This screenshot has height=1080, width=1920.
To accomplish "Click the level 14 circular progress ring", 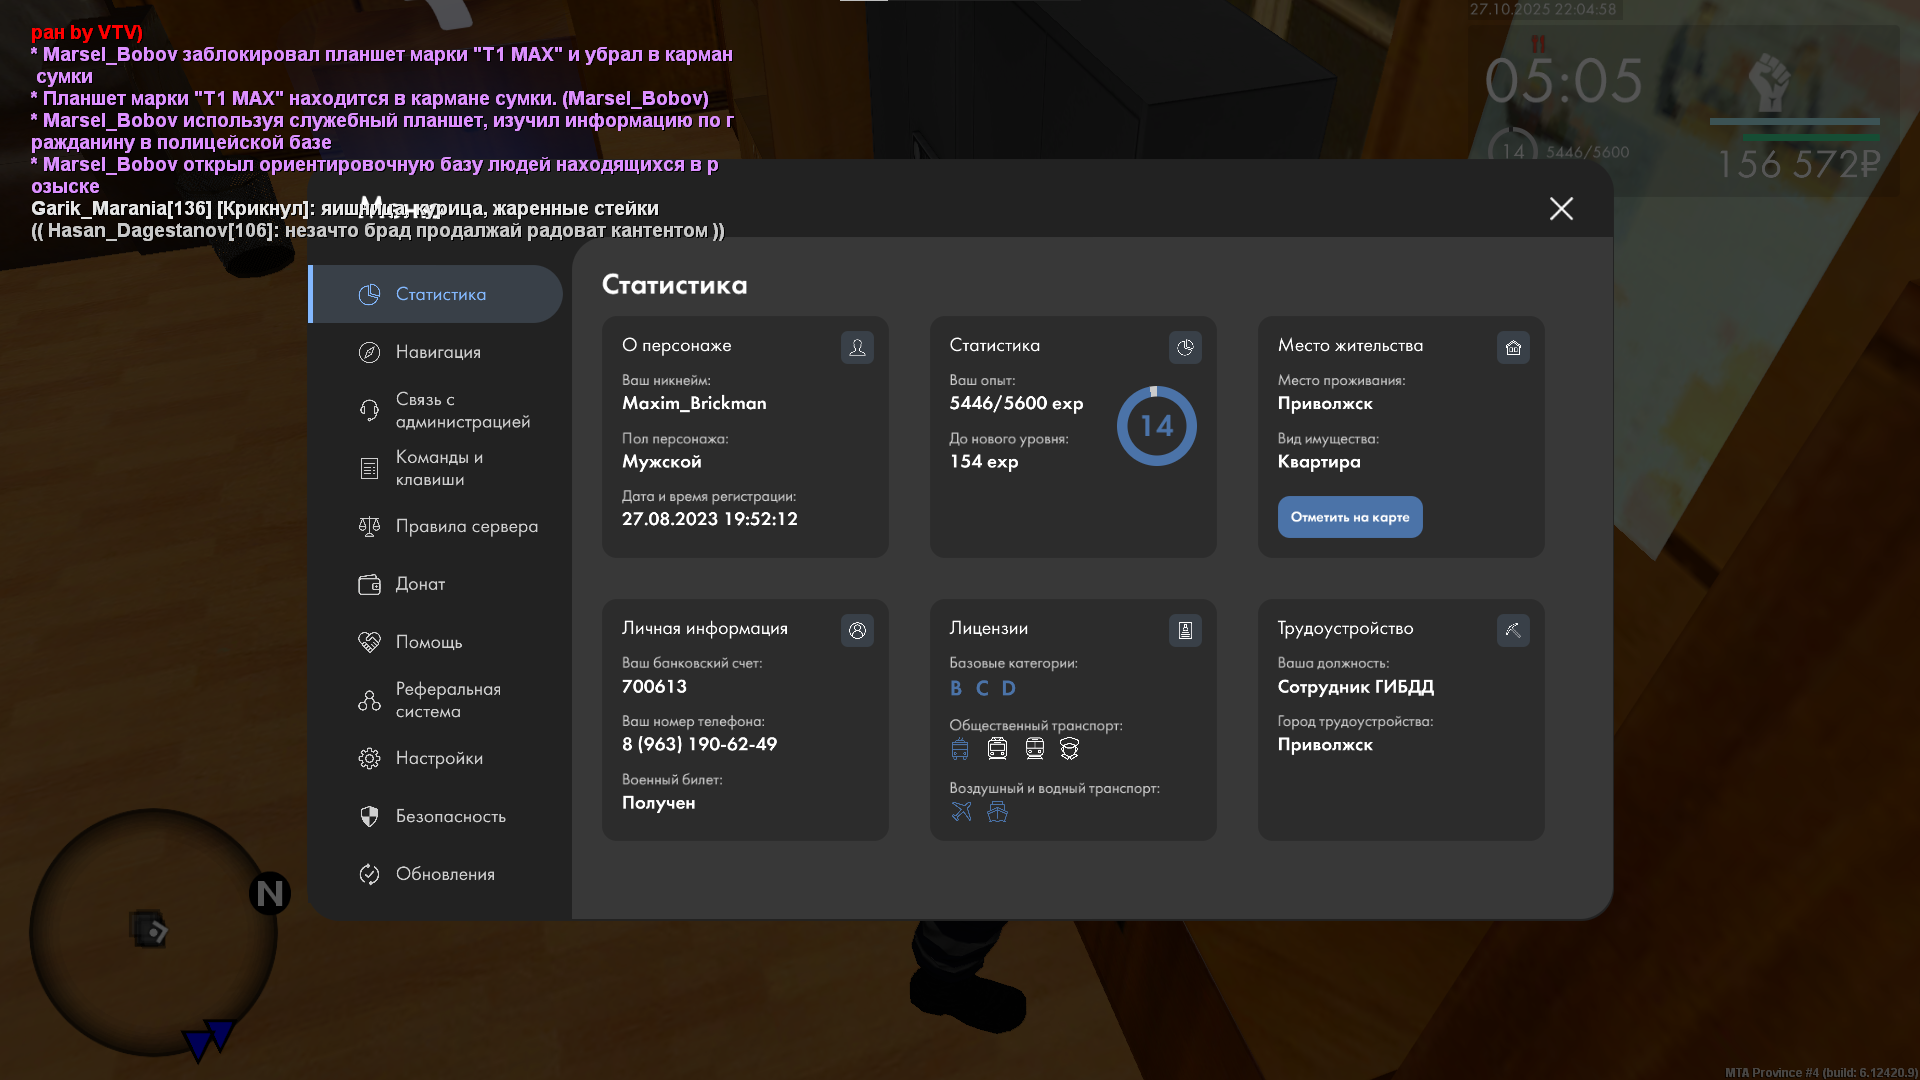I will pyautogui.click(x=1156, y=426).
